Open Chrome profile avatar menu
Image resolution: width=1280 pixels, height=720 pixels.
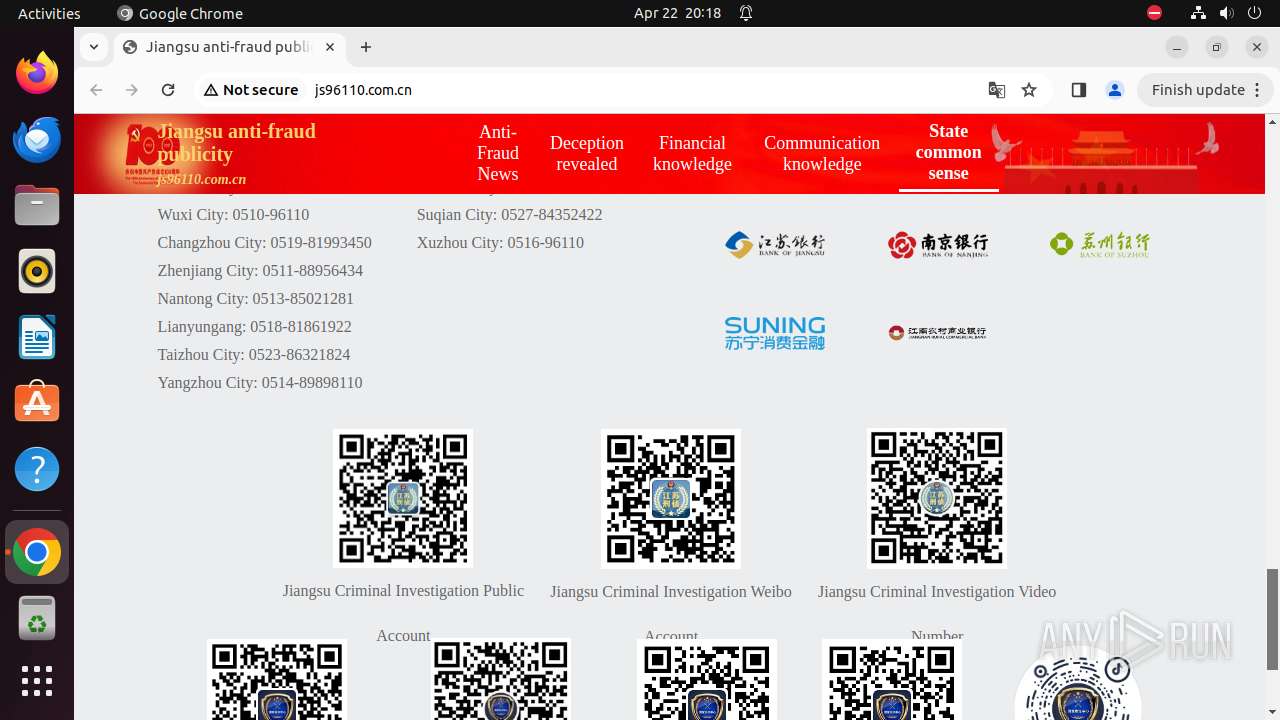tap(1114, 90)
